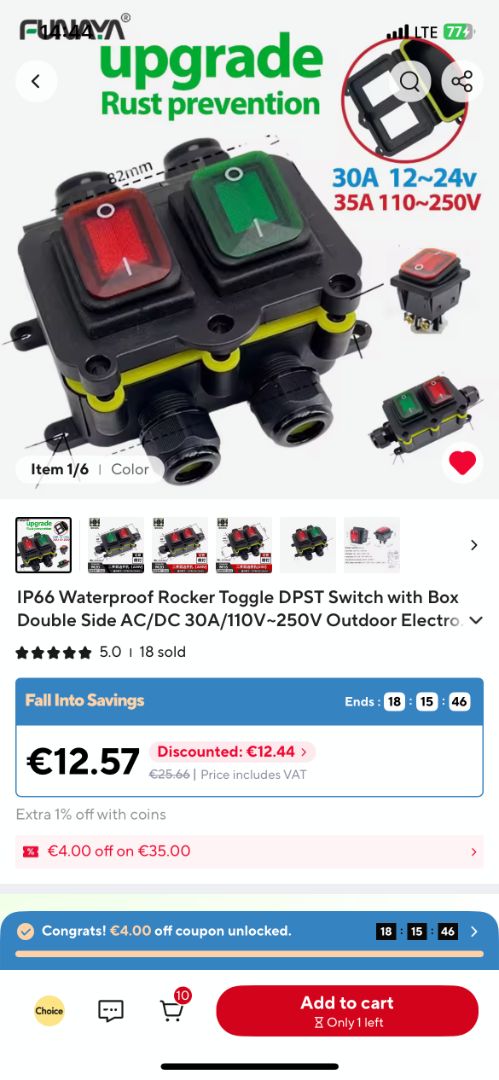Image resolution: width=499 pixels, height=1080 pixels.
Task: Select the sixth thumbnail with specs
Action: click(x=372, y=545)
